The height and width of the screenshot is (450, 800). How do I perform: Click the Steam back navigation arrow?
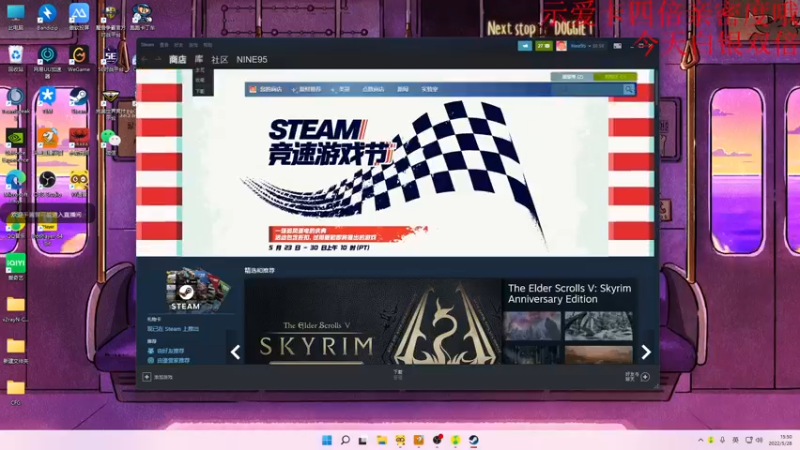click(145, 60)
